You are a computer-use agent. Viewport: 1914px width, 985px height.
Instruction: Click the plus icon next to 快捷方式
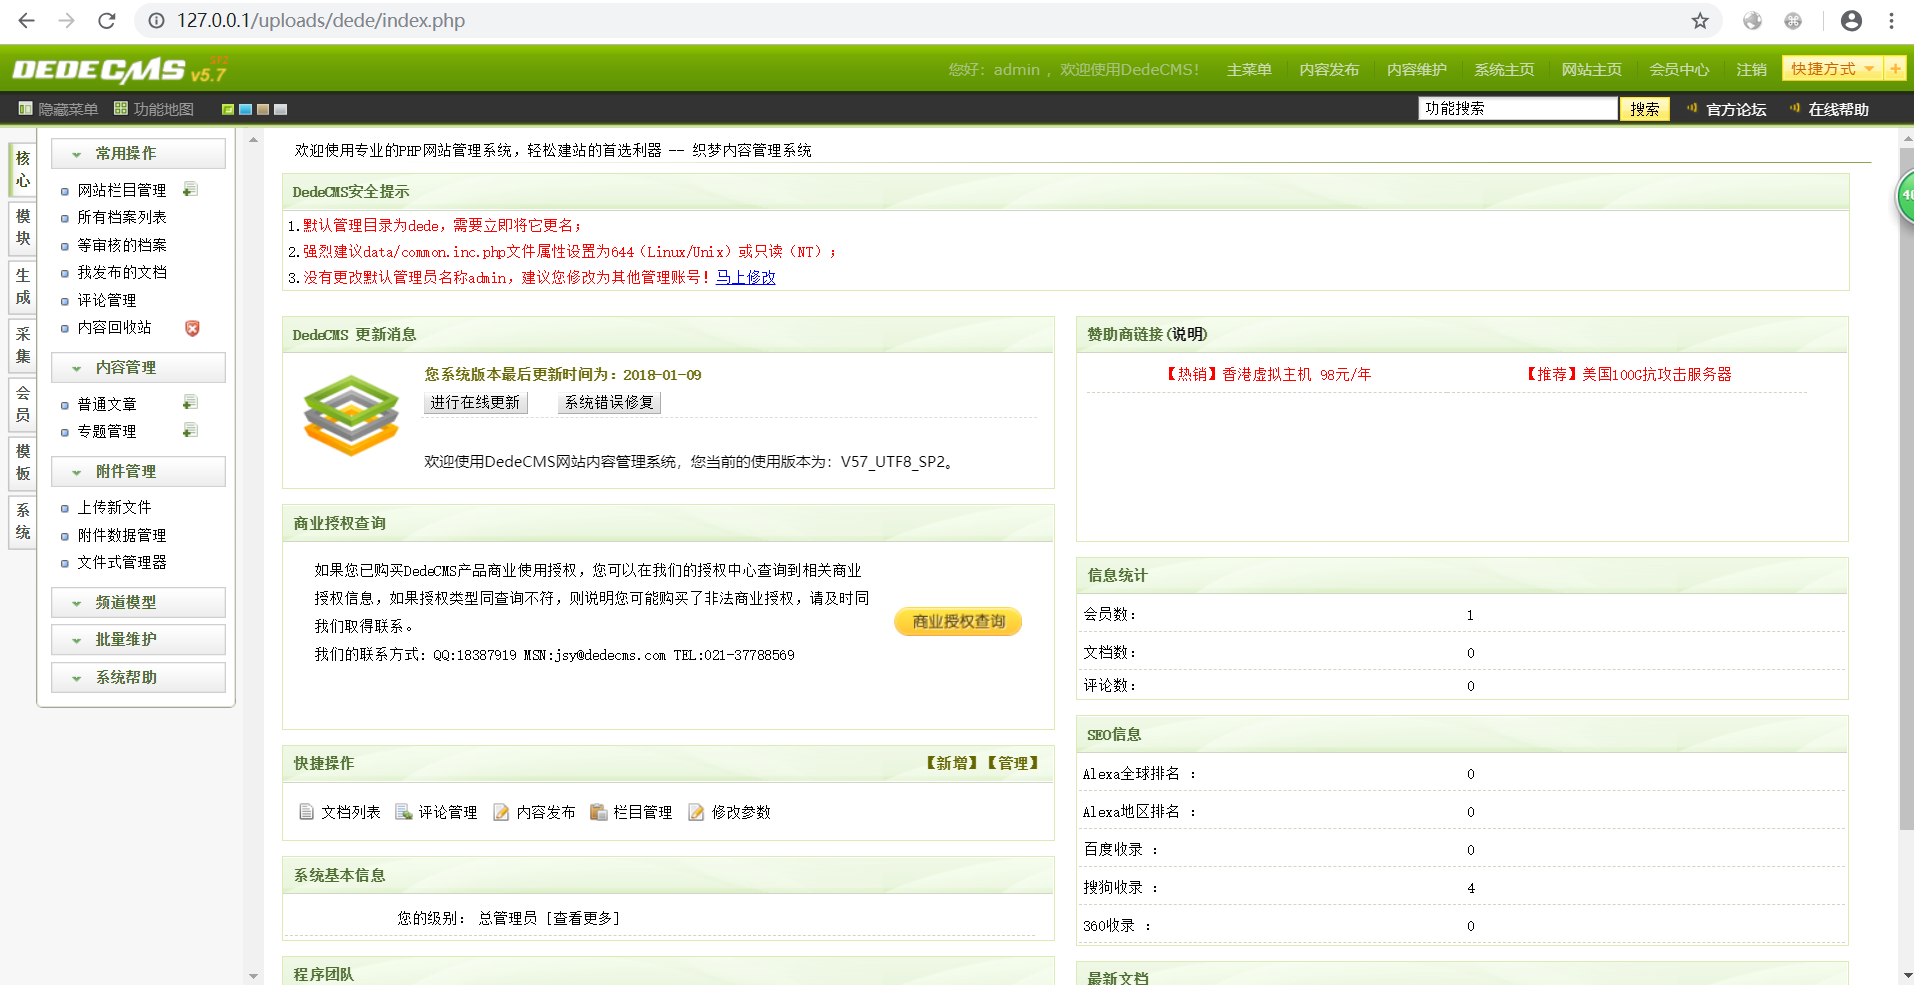click(x=1895, y=68)
